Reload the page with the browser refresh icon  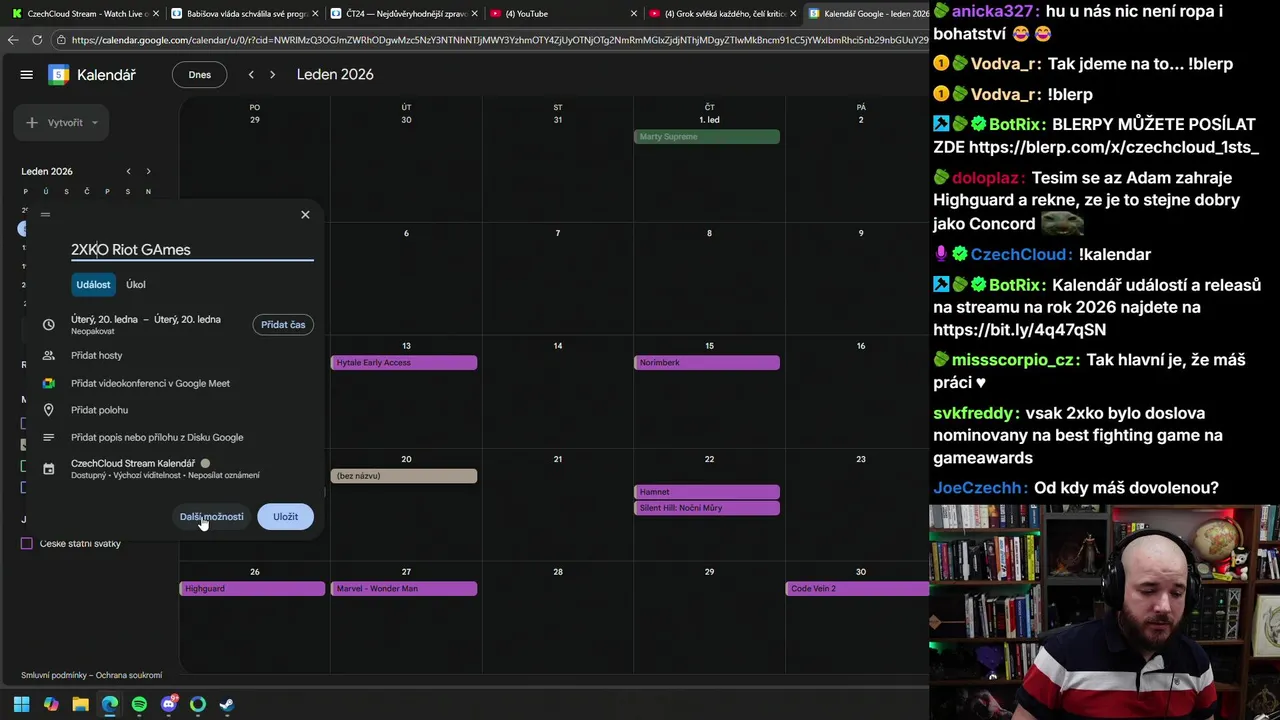coord(37,40)
